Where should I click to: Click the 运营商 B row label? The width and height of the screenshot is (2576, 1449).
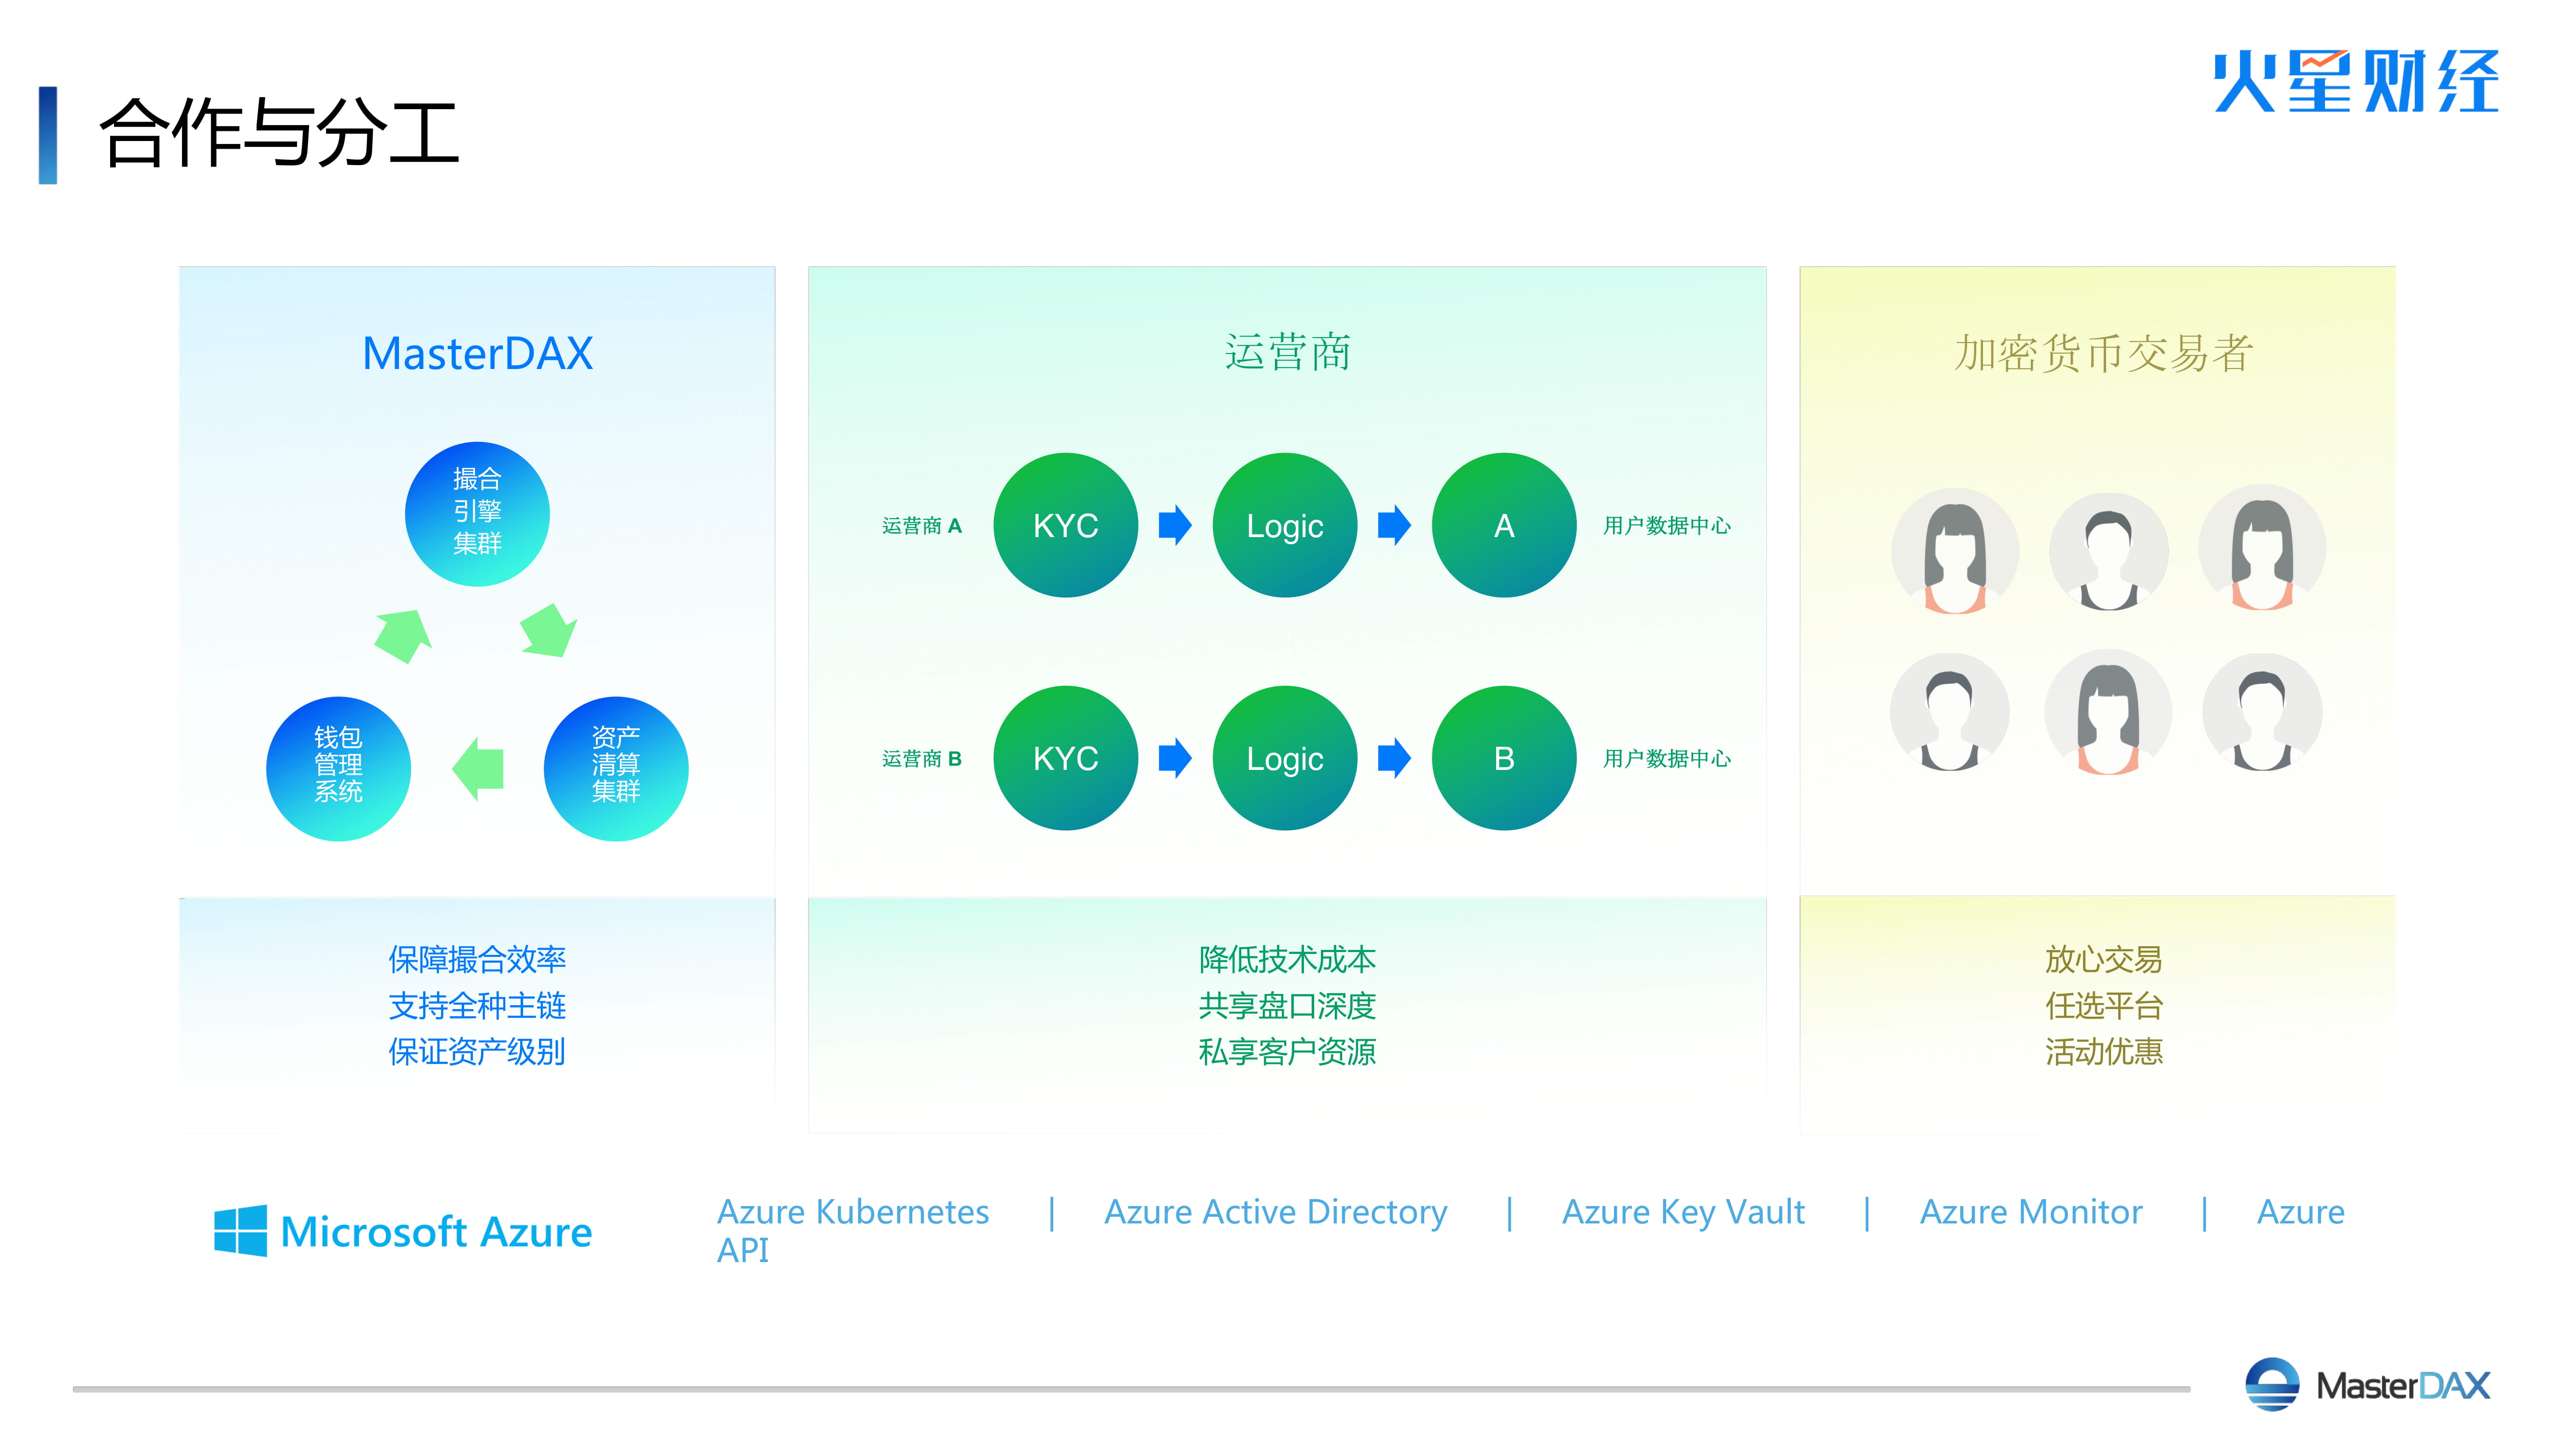[921, 758]
